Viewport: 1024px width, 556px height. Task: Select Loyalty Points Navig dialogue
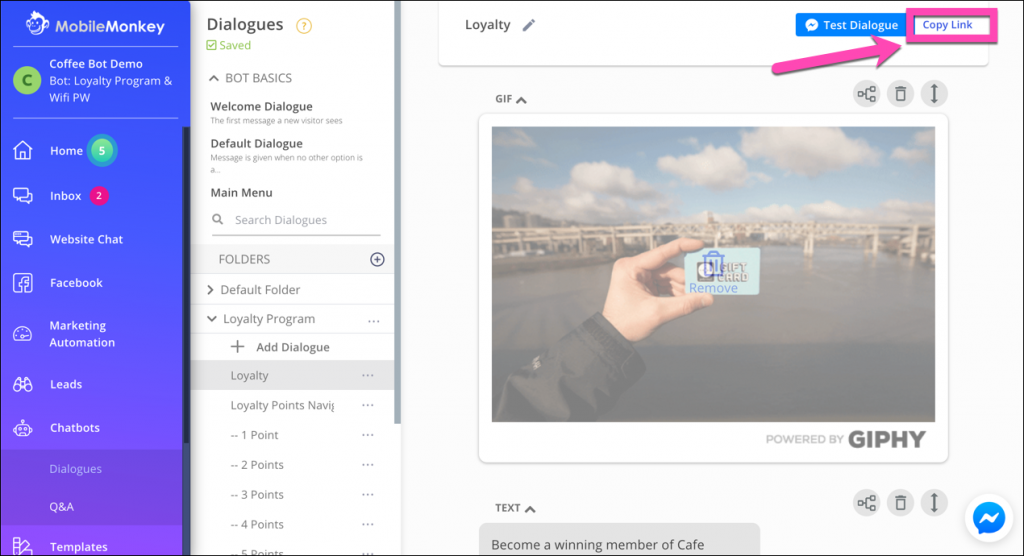click(282, 405)
